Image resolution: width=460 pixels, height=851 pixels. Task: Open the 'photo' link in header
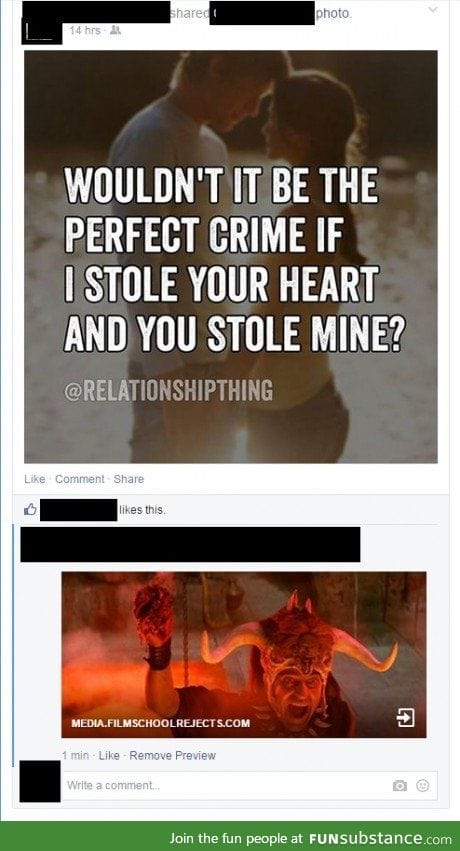[333, 15]
